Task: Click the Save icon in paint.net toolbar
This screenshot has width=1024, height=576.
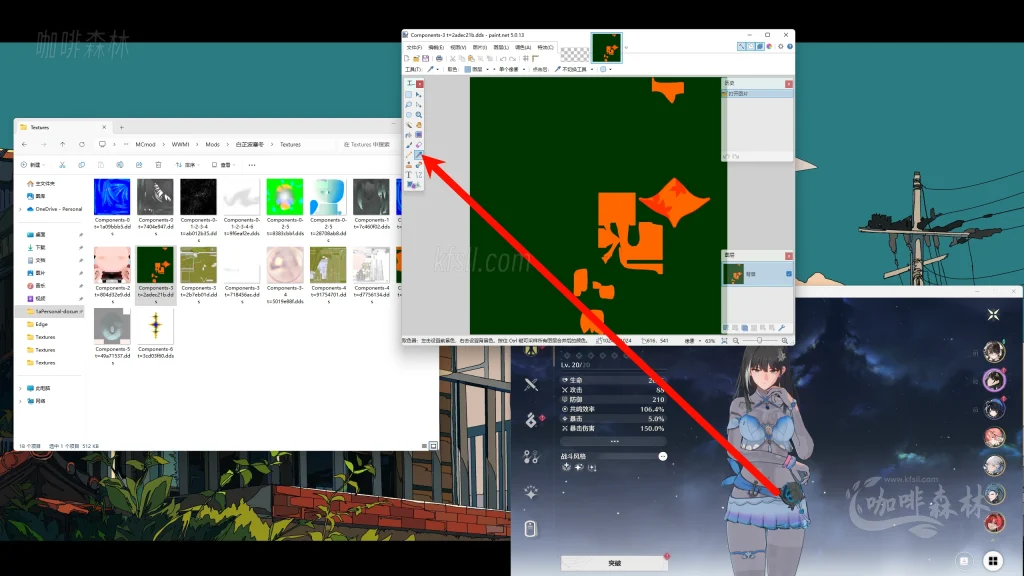Action: [x=425, y=58]
